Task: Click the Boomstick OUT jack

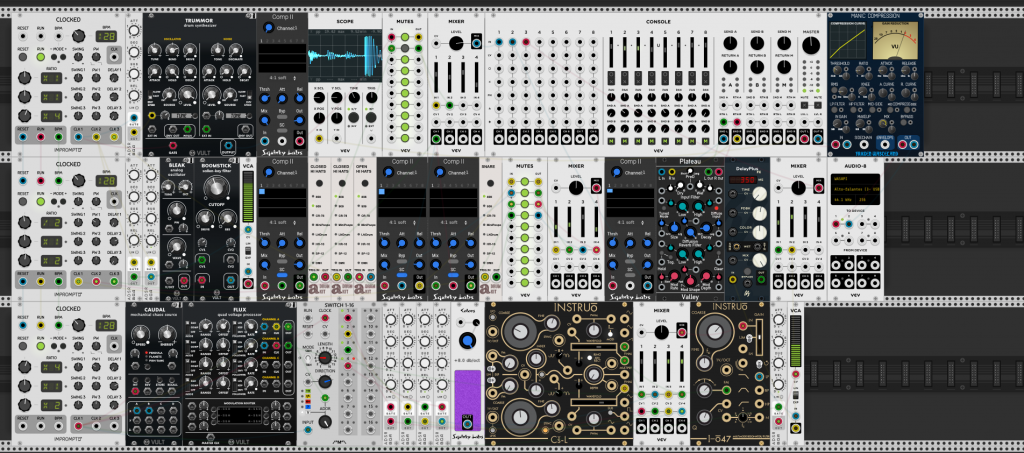Action: tap(231, 281)
